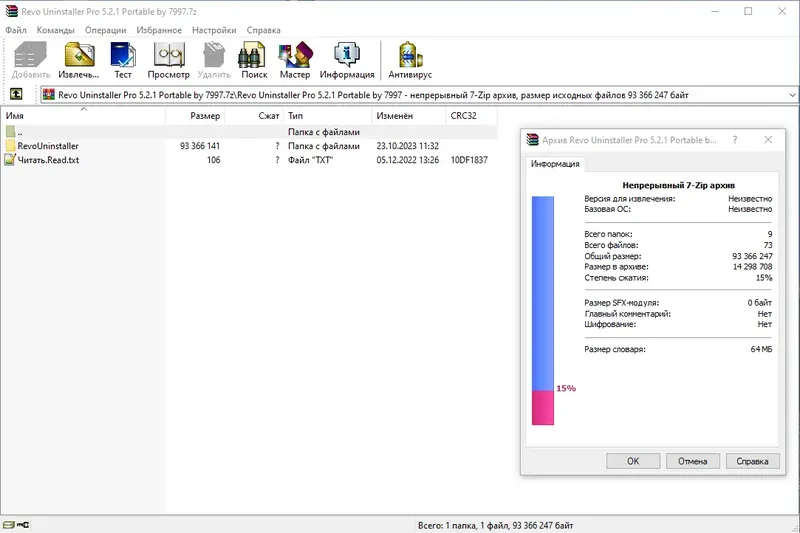The height and width of the screenshot is (533, 800).
Task: Show archive Информация icon in toolbar
Action: coord(347,60)
